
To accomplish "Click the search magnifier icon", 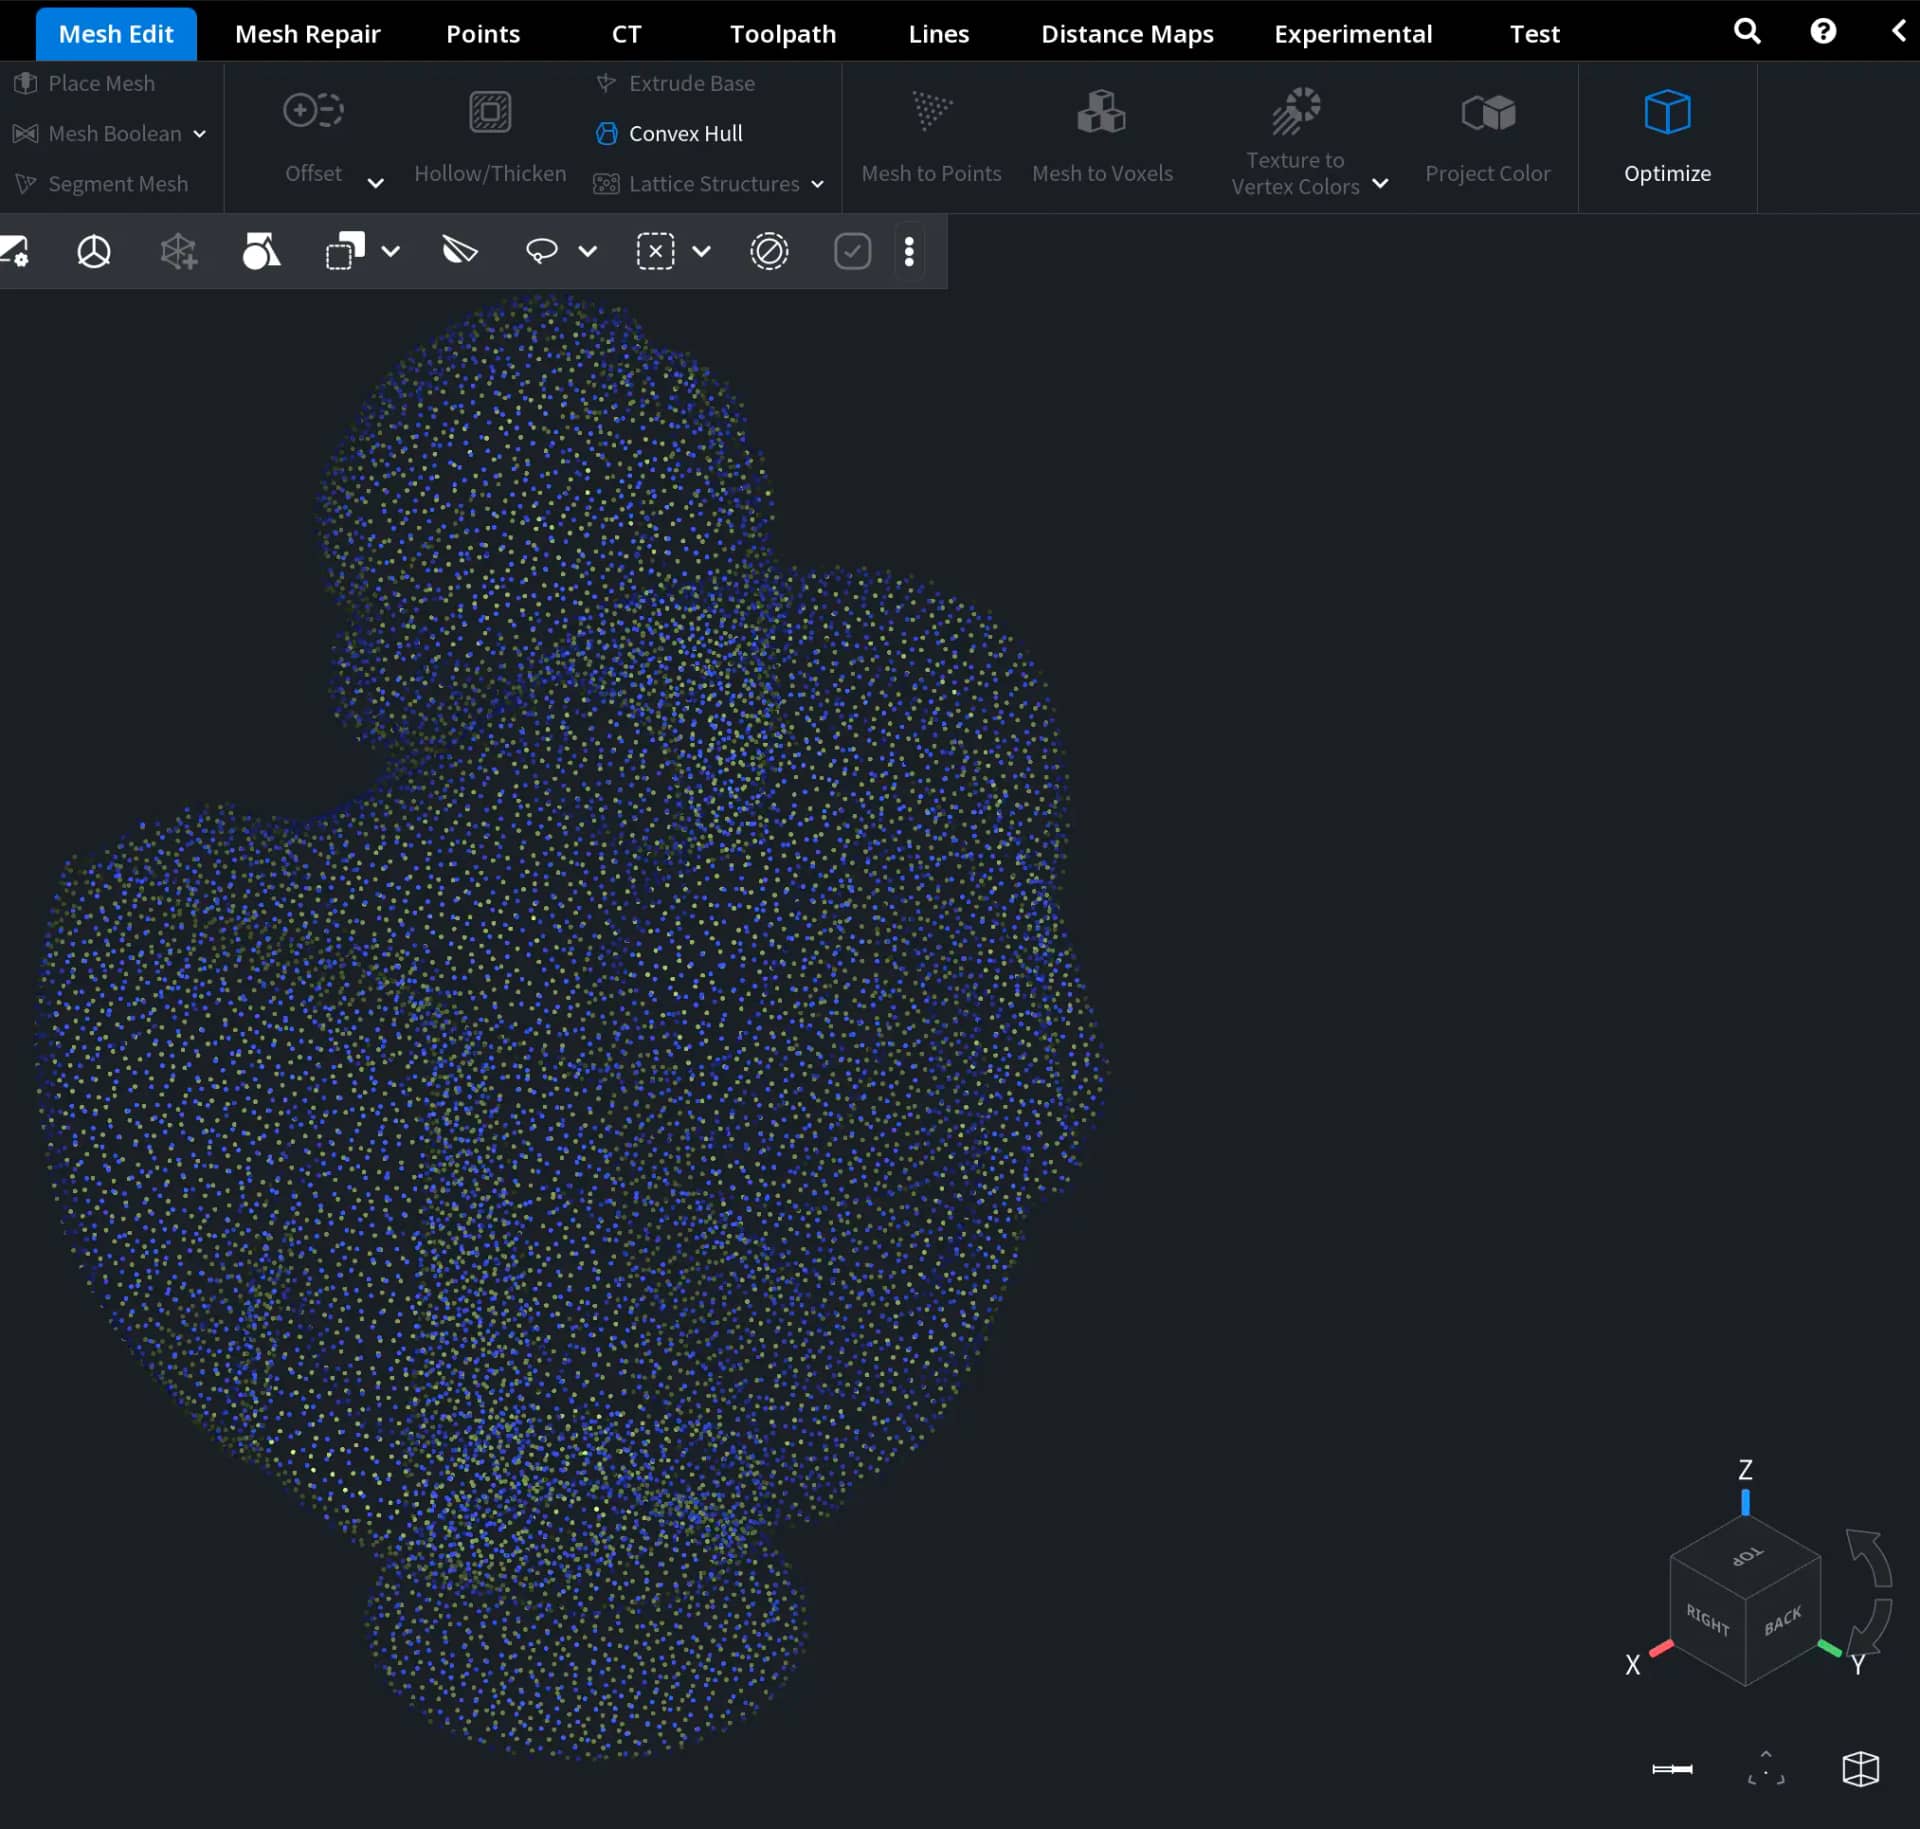I will [1746, 31].
